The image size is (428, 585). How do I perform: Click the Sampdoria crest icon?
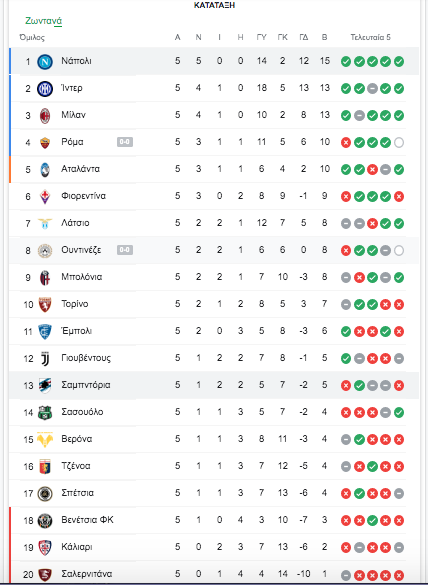pyautogui.click(x=45, y=385)
